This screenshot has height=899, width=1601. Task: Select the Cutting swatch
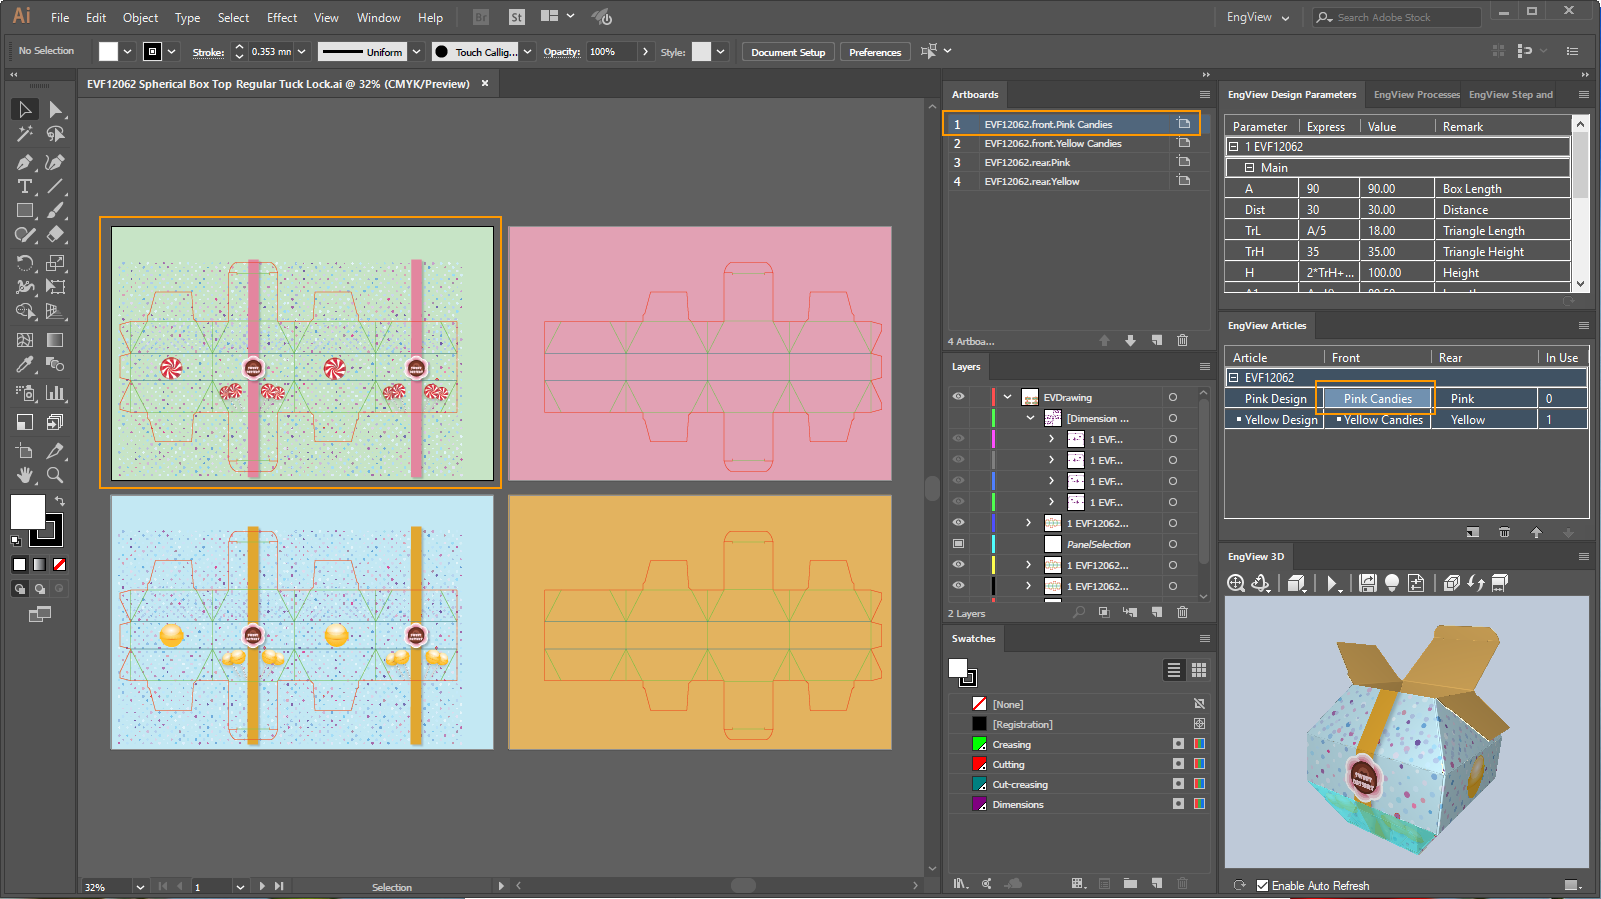(1008, 765)
